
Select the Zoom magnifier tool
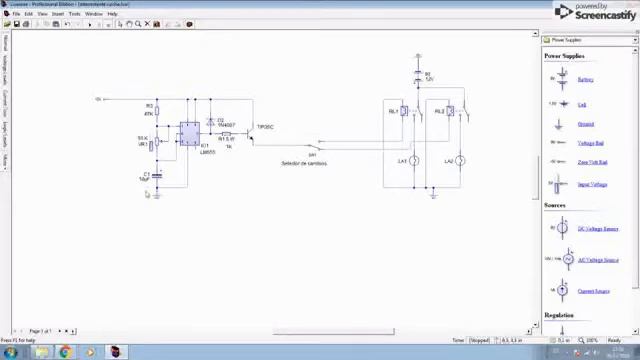click(x=138, y=24)
